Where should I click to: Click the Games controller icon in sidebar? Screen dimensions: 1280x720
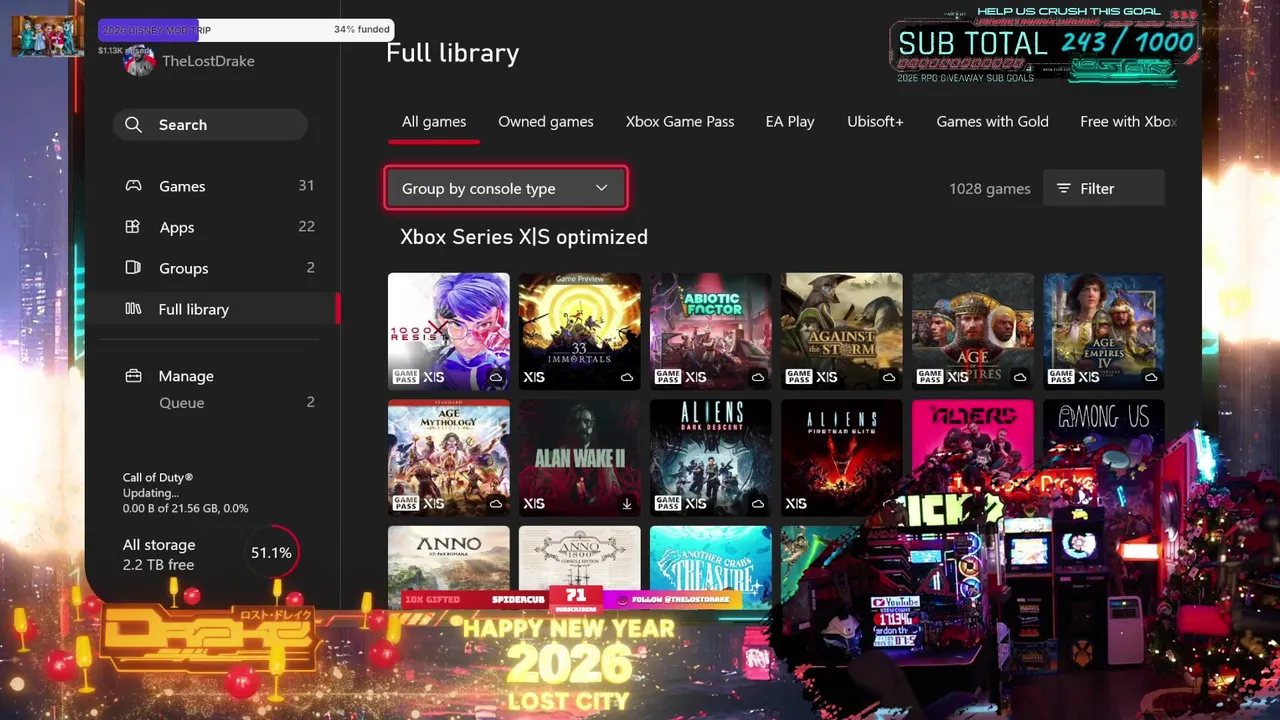133,186
